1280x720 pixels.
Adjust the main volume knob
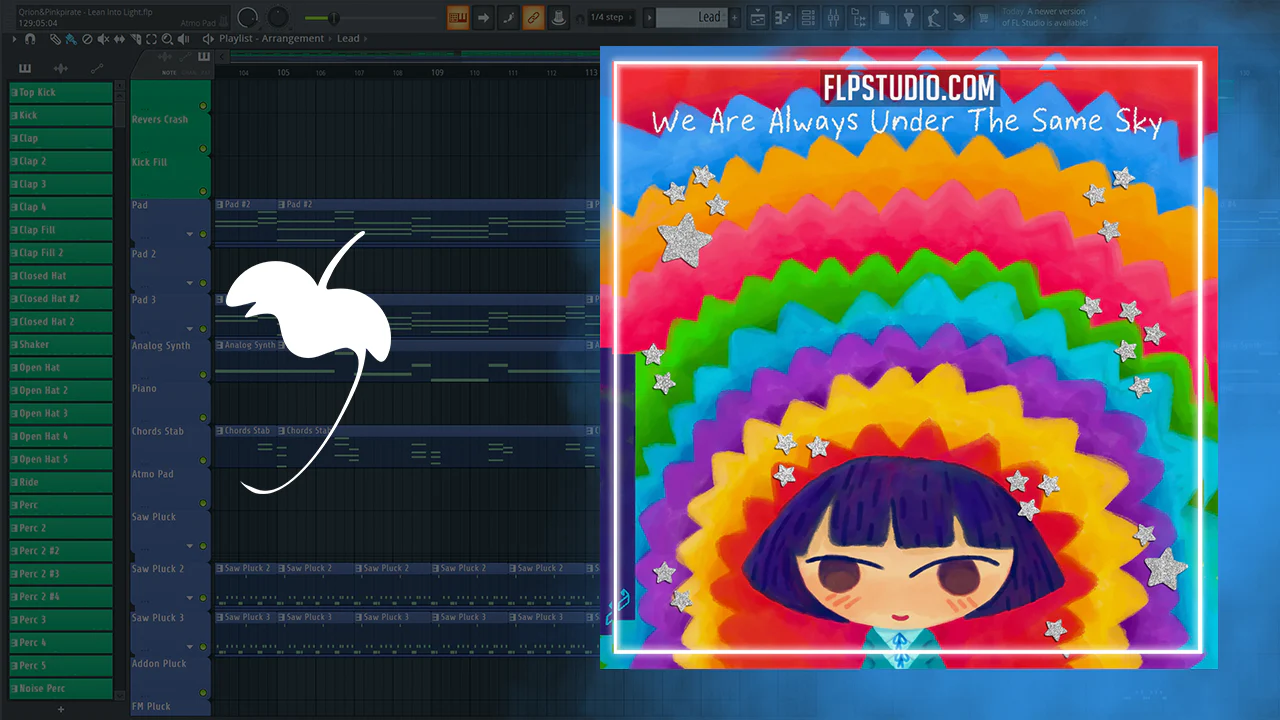tap(249, 17)
